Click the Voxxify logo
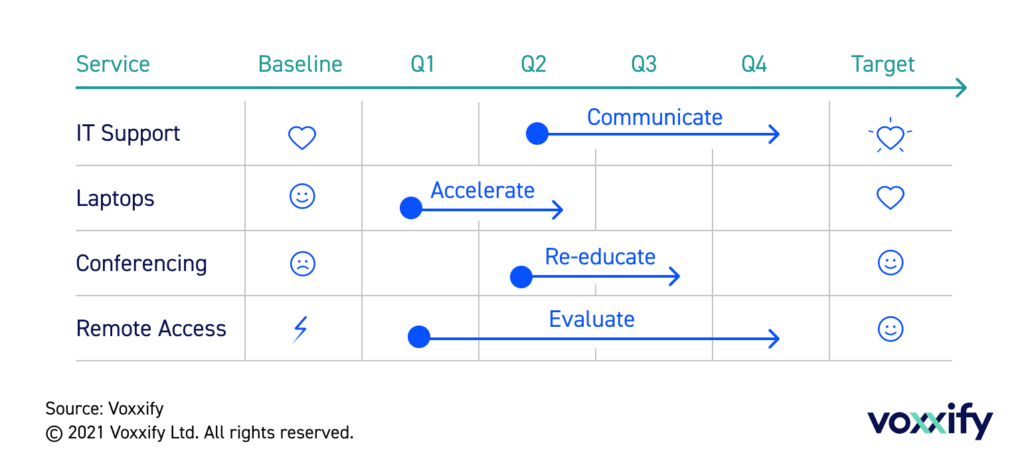This screenshot has height=465, width=1024. tap(930, 423)
